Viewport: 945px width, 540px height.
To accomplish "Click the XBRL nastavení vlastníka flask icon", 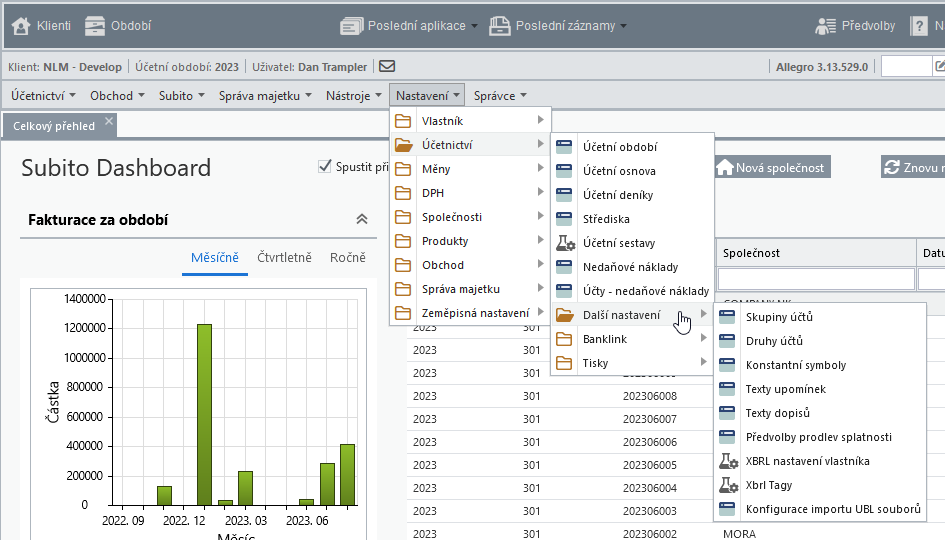I will pyautogui.click(x=729, y=461).
